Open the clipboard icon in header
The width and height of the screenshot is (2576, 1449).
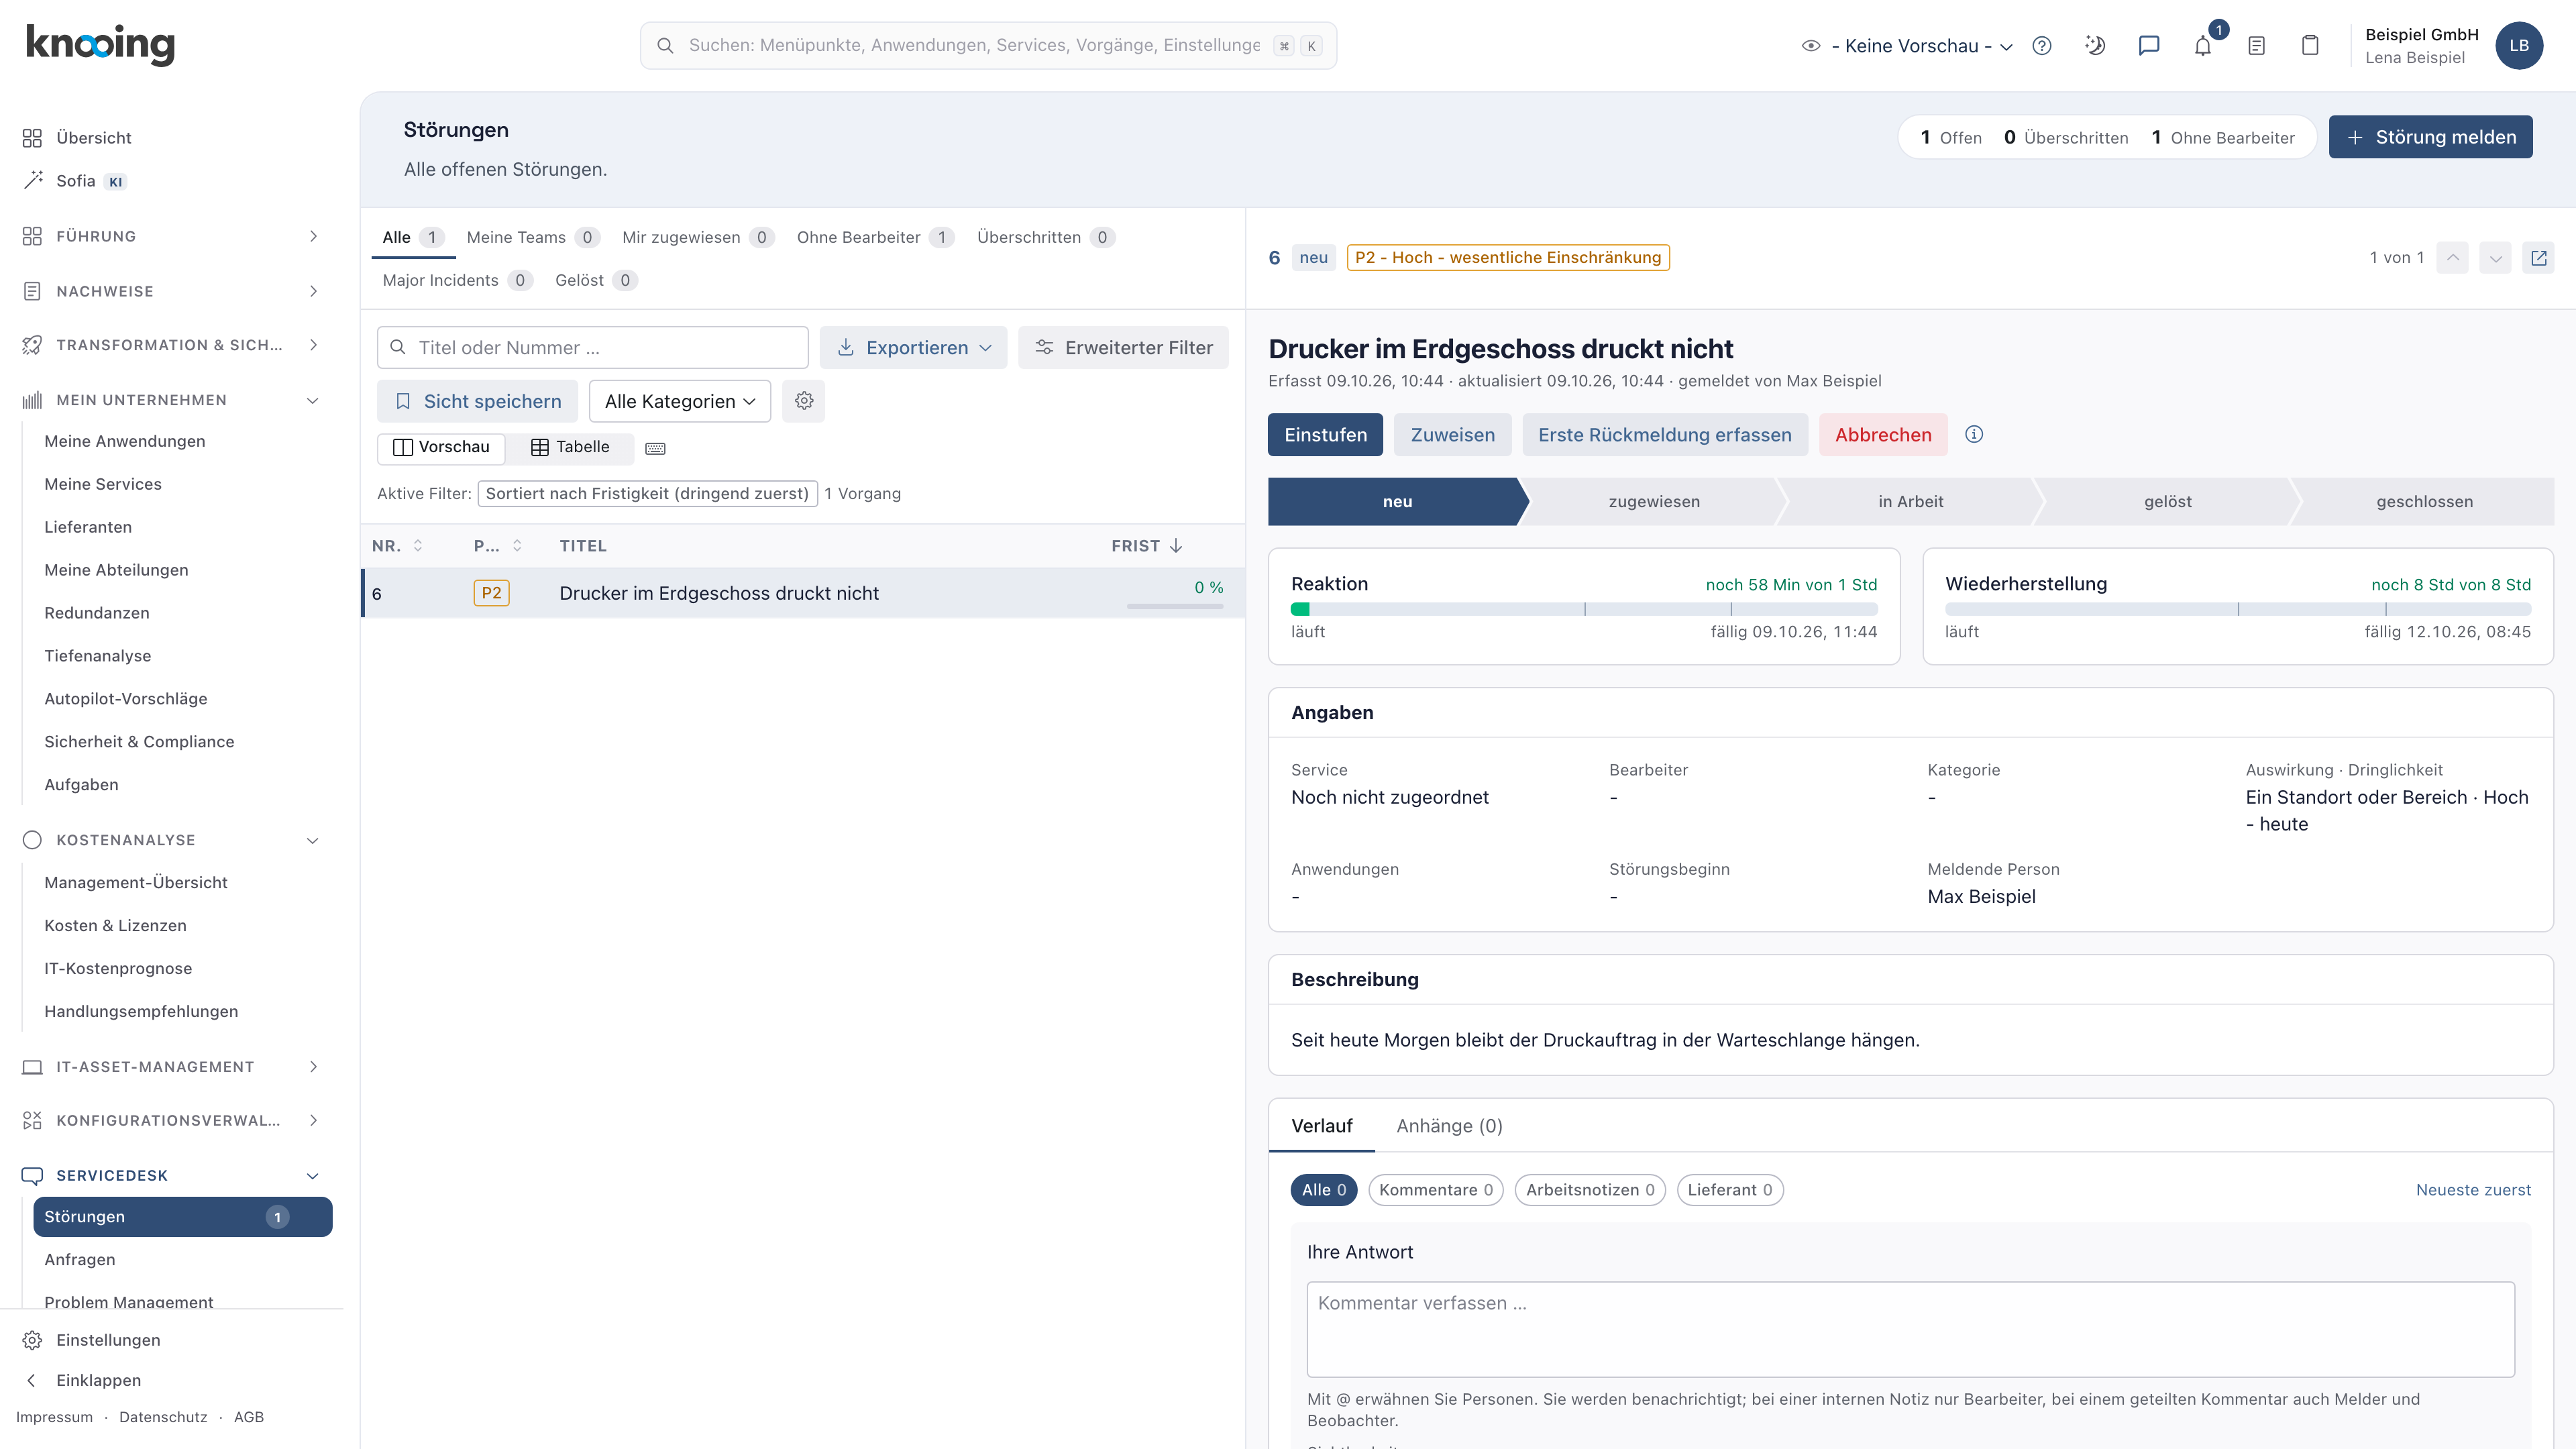click(2310, 46)
